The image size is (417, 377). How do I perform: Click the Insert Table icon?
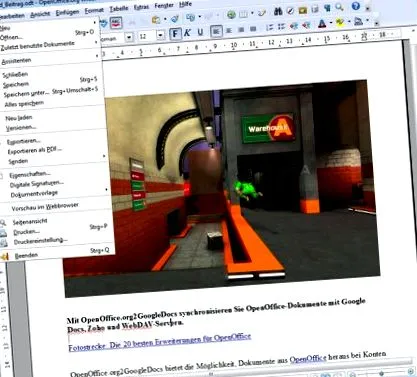point(244,14)
